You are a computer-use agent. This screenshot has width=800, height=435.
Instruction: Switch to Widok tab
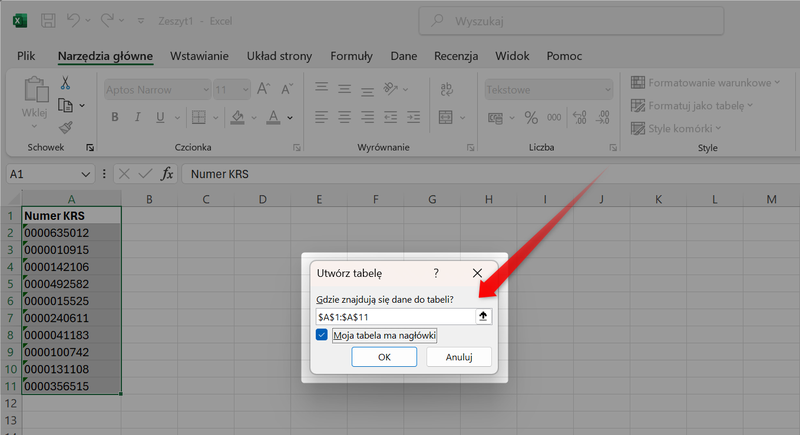pos(512,56)
